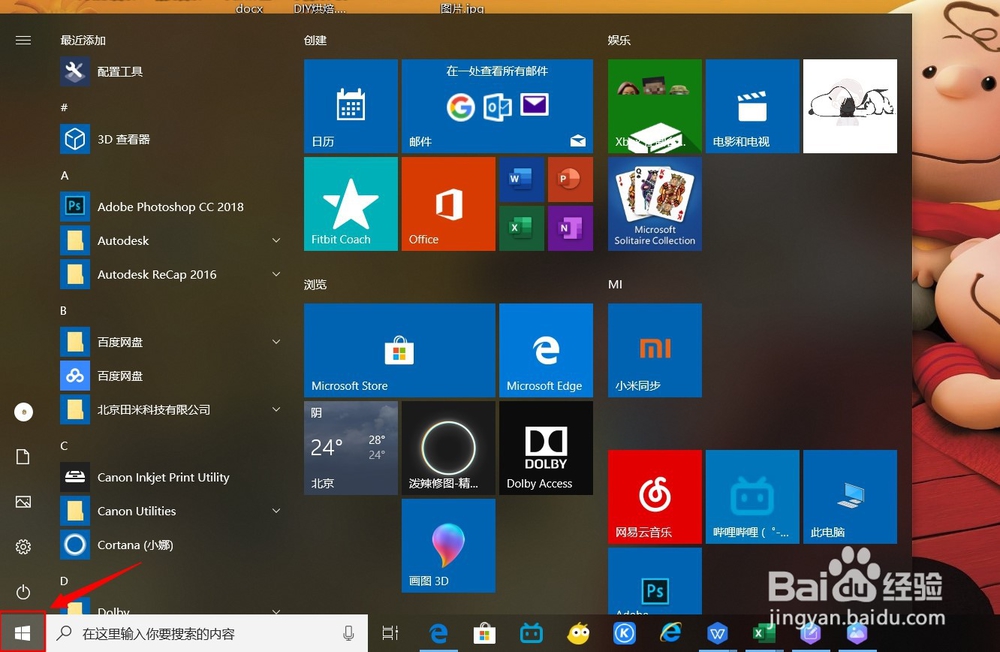Open the 电影和电视 tile

[x=752, y=106]
